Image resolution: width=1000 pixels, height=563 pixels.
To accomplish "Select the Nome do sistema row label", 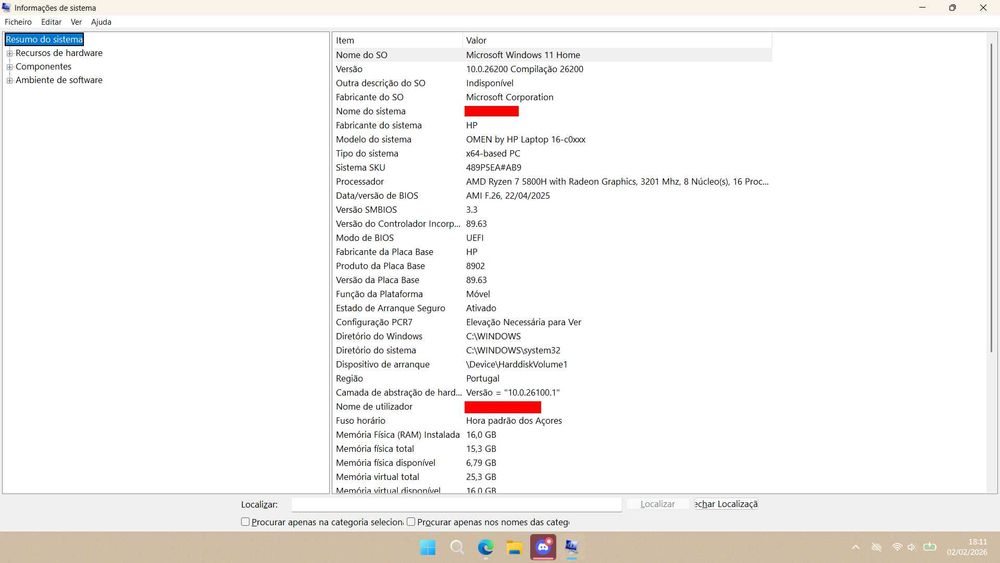I will (x=371, y=111).
